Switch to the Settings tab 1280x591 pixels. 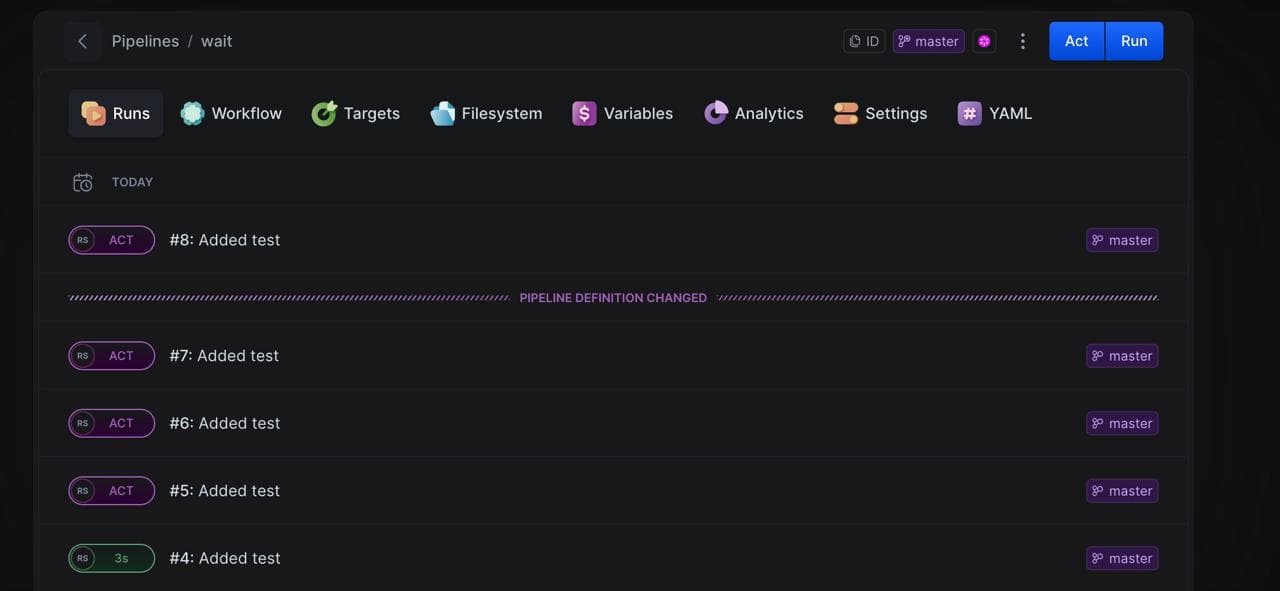(x=880, y=113)
